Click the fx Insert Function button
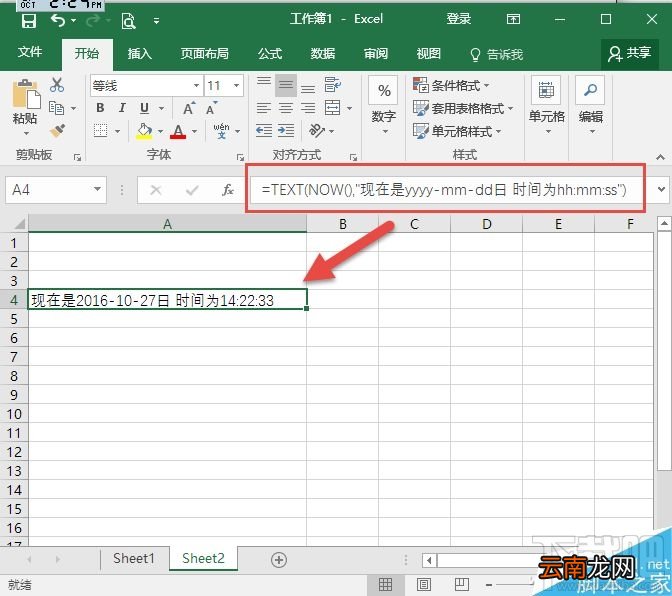672x596 pixels. click(228, 189)
